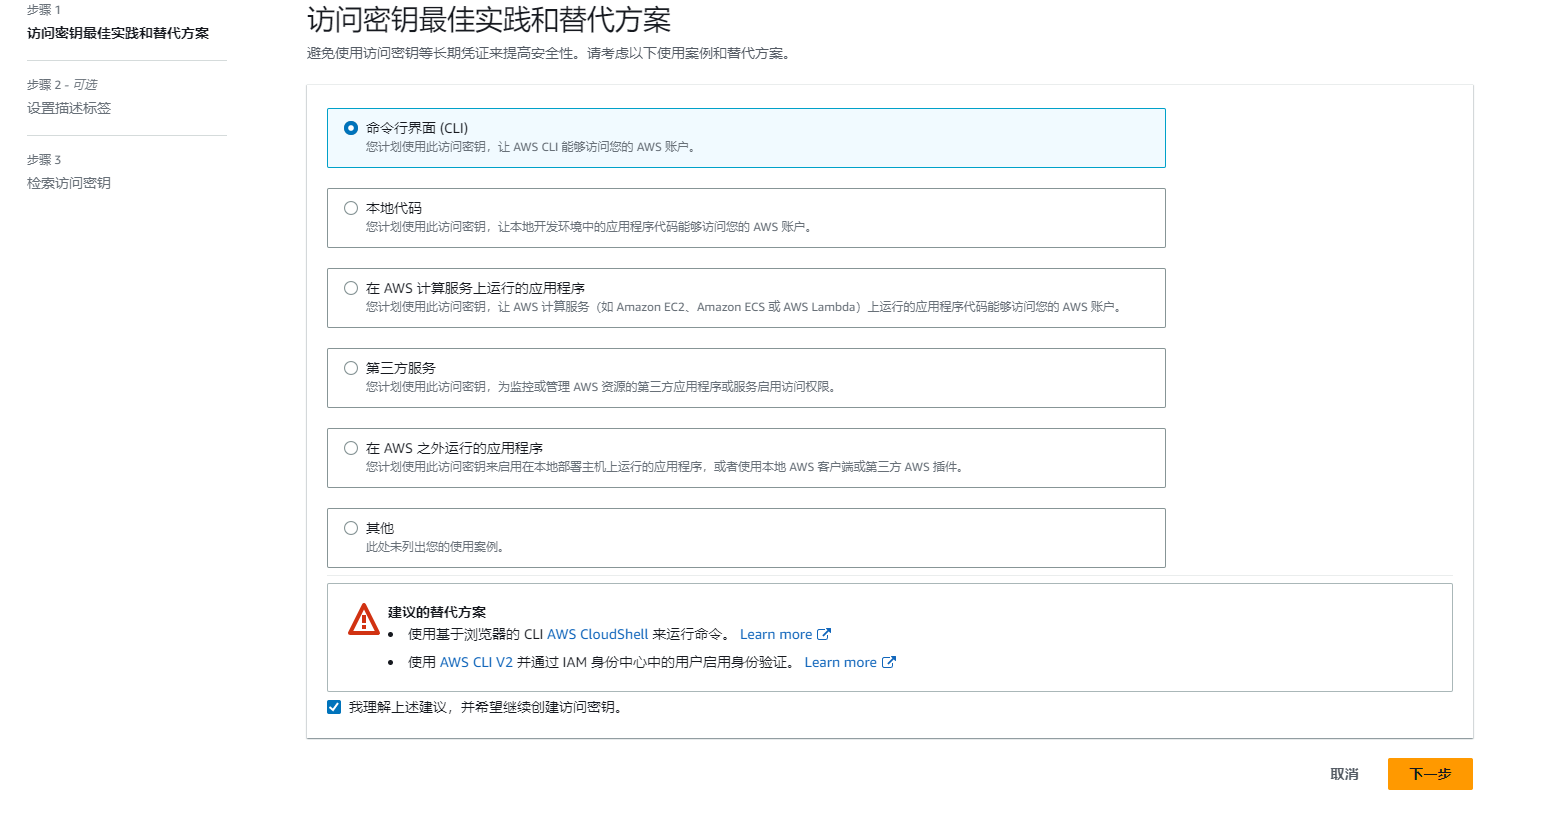Click the 取消 button
1552x825 pixels.
pyautogui.click(x=1344, y=774)
